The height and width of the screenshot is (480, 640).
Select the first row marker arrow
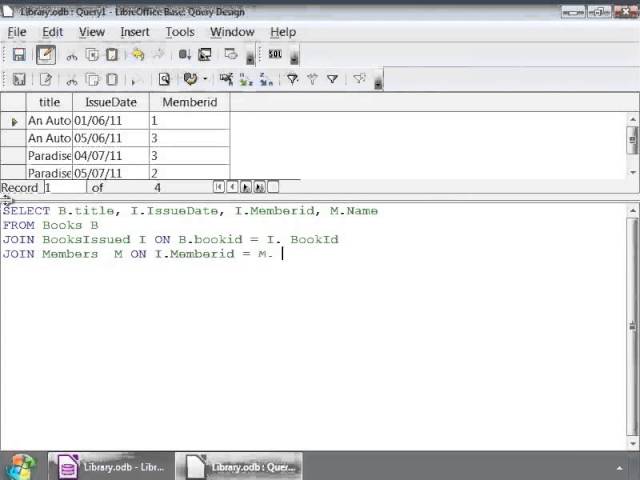click(x=13, y=121)
